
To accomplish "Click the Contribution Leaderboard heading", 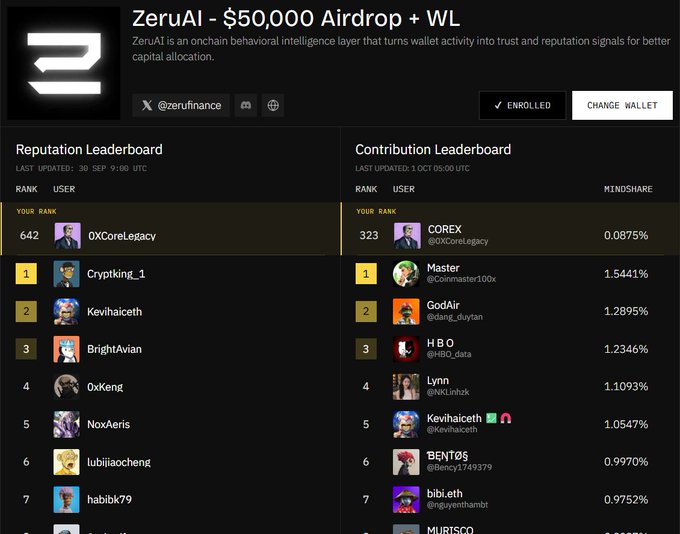I will (x=433, y=150).
